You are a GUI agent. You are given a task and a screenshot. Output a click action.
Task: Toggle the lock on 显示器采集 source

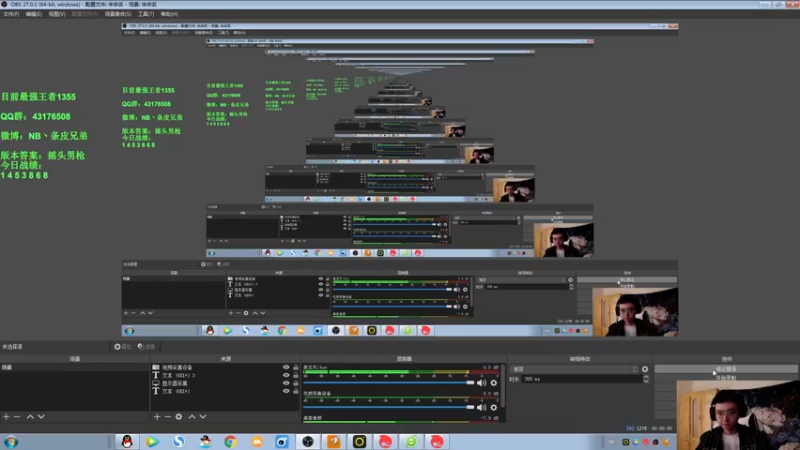click(295, 383)
